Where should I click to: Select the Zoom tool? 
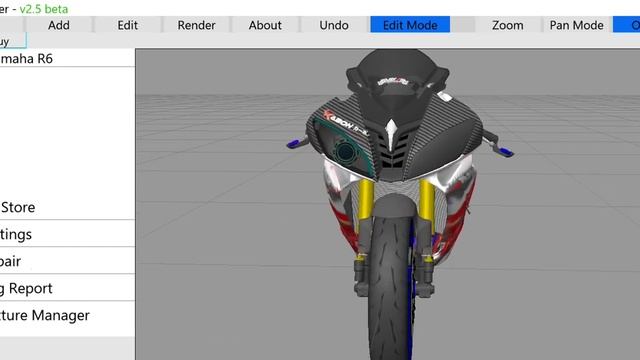click(x=507, y=25)
